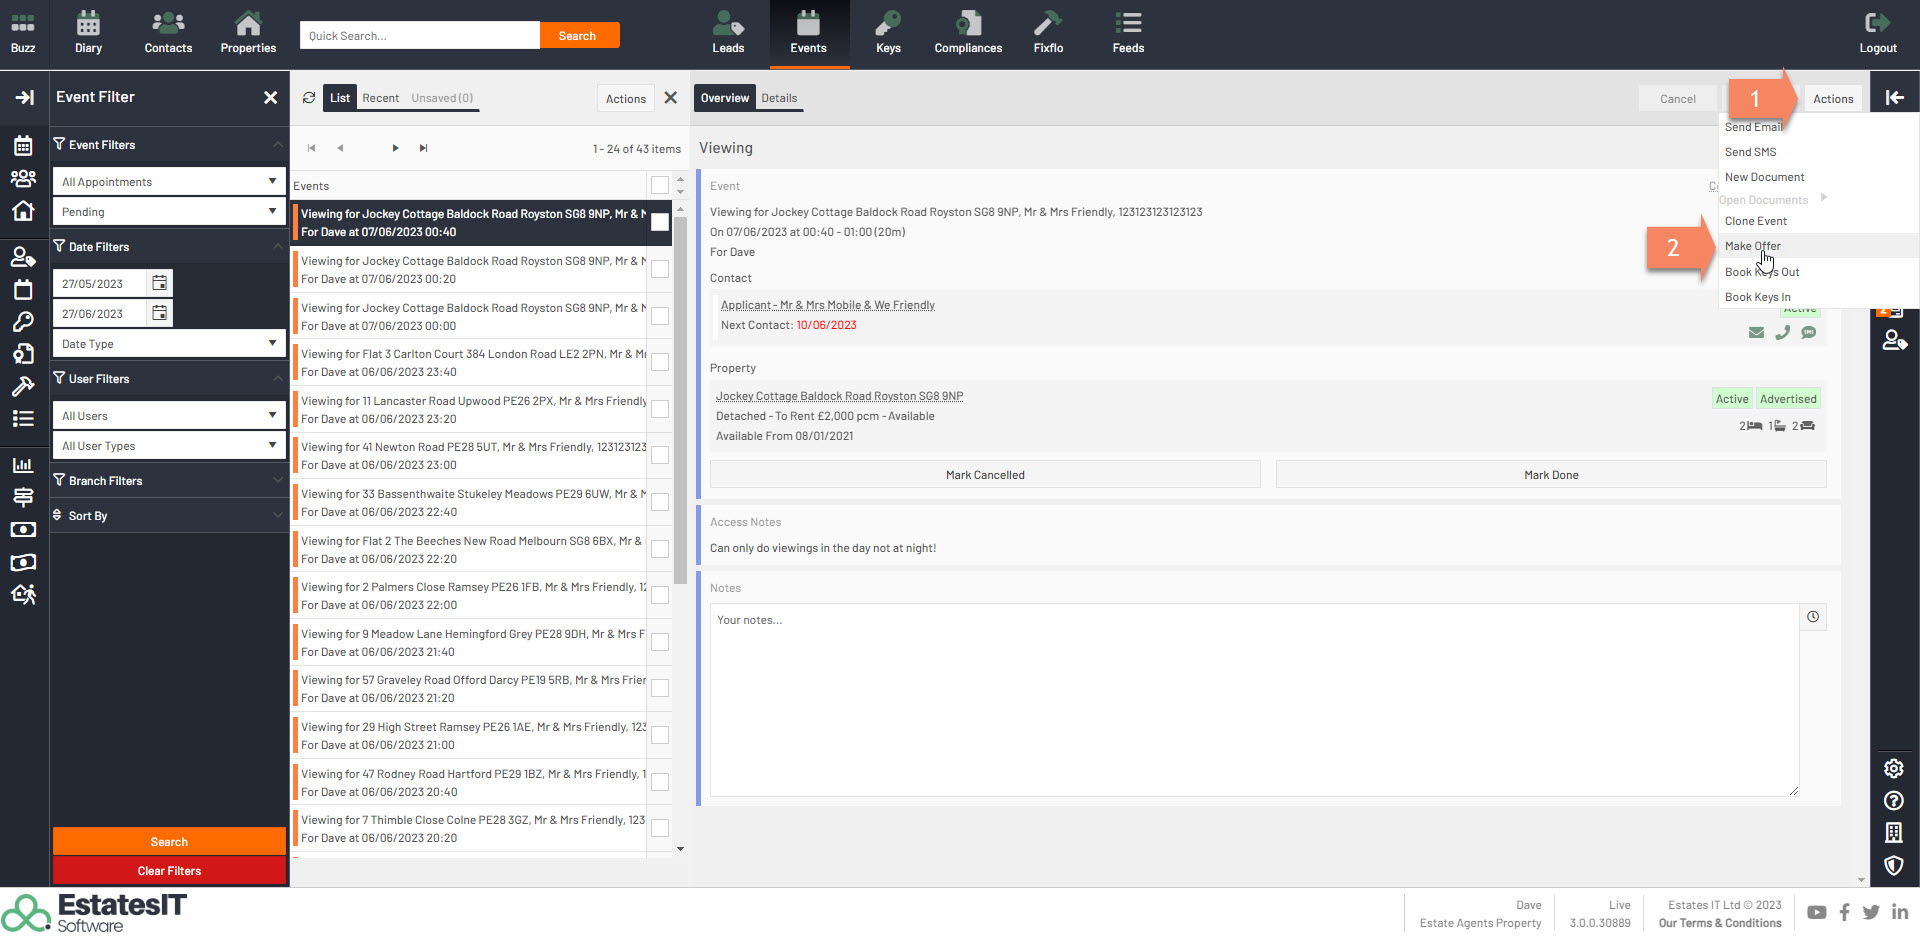
Task: Tick the select-all checkbox in Events header
Action: 660,185
